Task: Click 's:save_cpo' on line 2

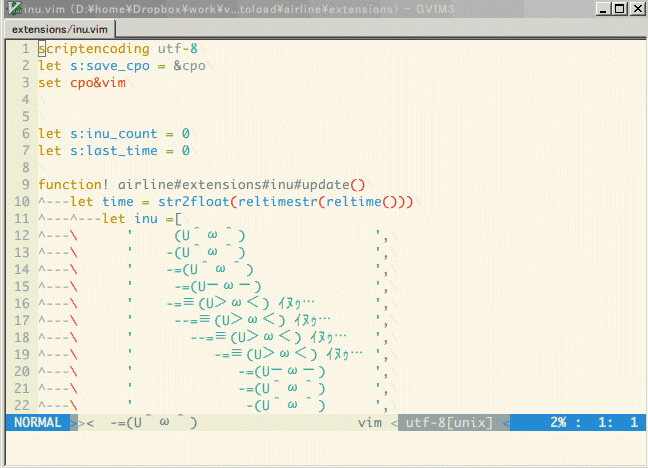Action: pyautogui.click(x=110, y=66)
